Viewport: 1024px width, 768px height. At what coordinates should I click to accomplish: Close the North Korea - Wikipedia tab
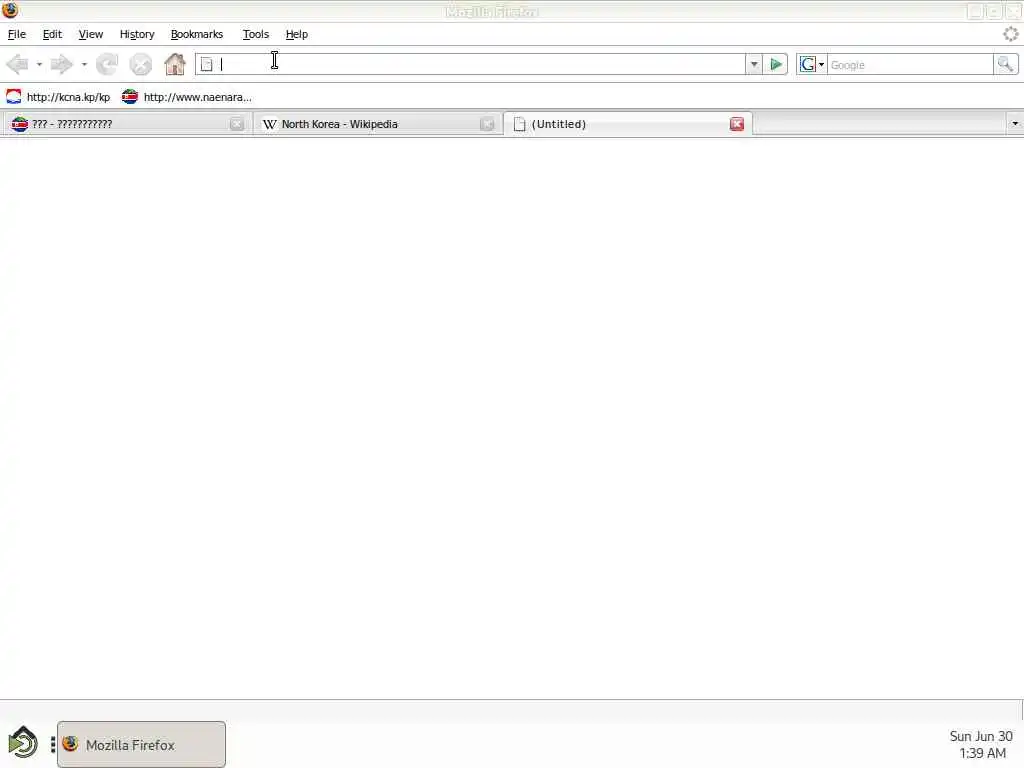coord(487,124)
